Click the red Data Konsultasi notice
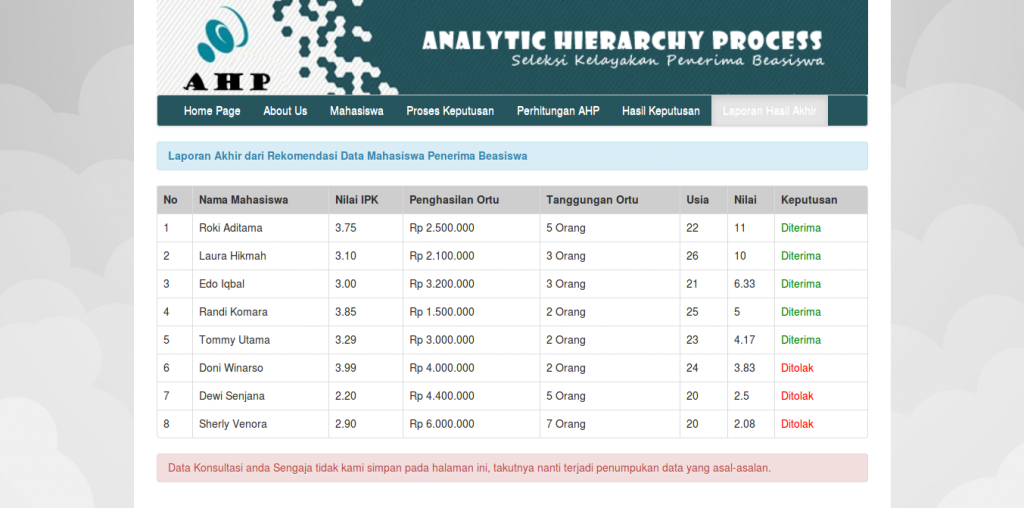1024x508 pixels. point(512,468)
